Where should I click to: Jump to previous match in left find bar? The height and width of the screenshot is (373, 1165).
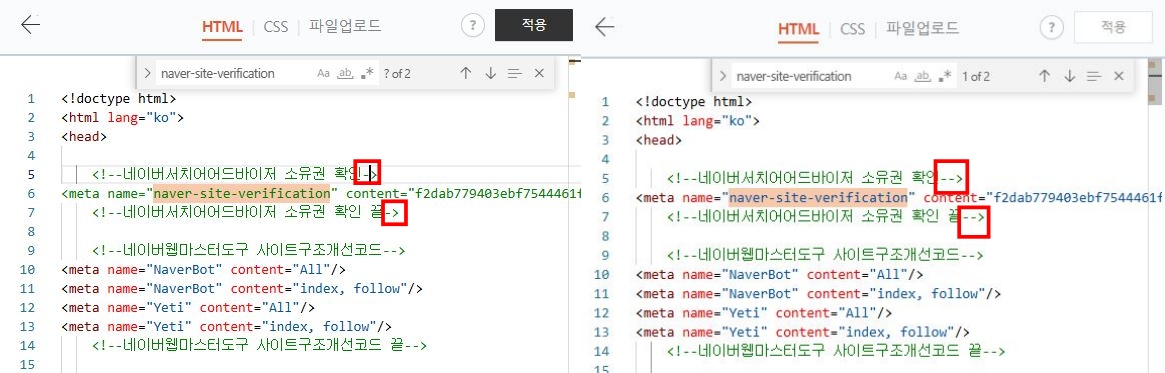point(466,73)
